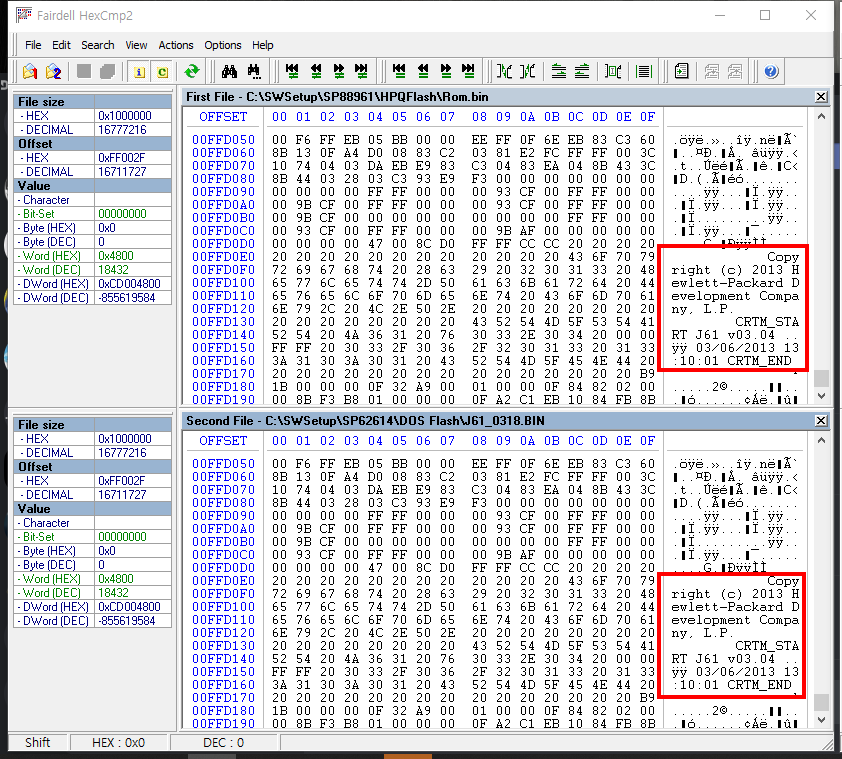Click the 'Shift' status bar entry
Image resolution: width=842 pixels, height=759 pixels.
pyautogui.click(x=38, y=742)
